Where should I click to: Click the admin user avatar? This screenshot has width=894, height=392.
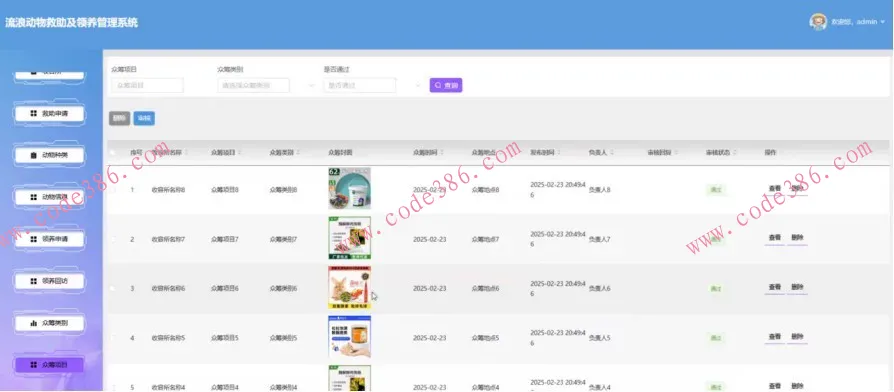818,22
